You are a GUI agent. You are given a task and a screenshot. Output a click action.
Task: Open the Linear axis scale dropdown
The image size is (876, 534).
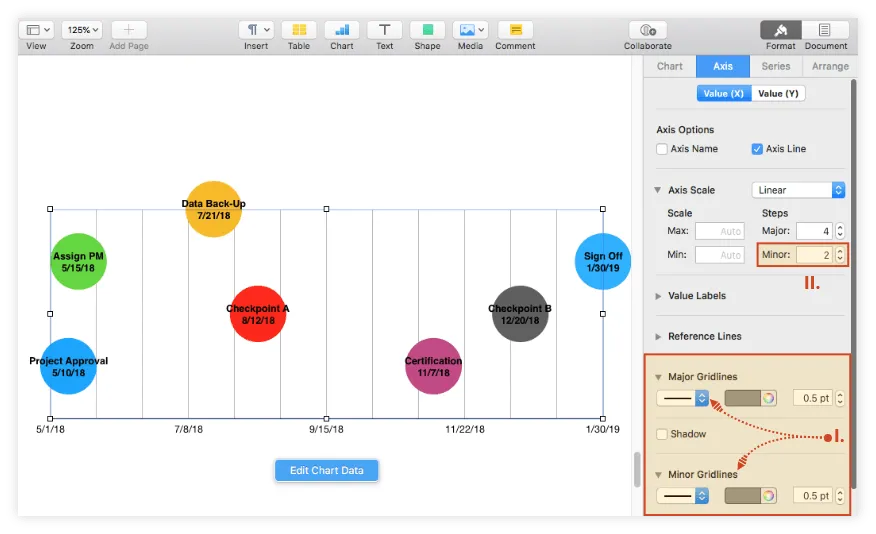pyautogui.click(x=798, y=190)
